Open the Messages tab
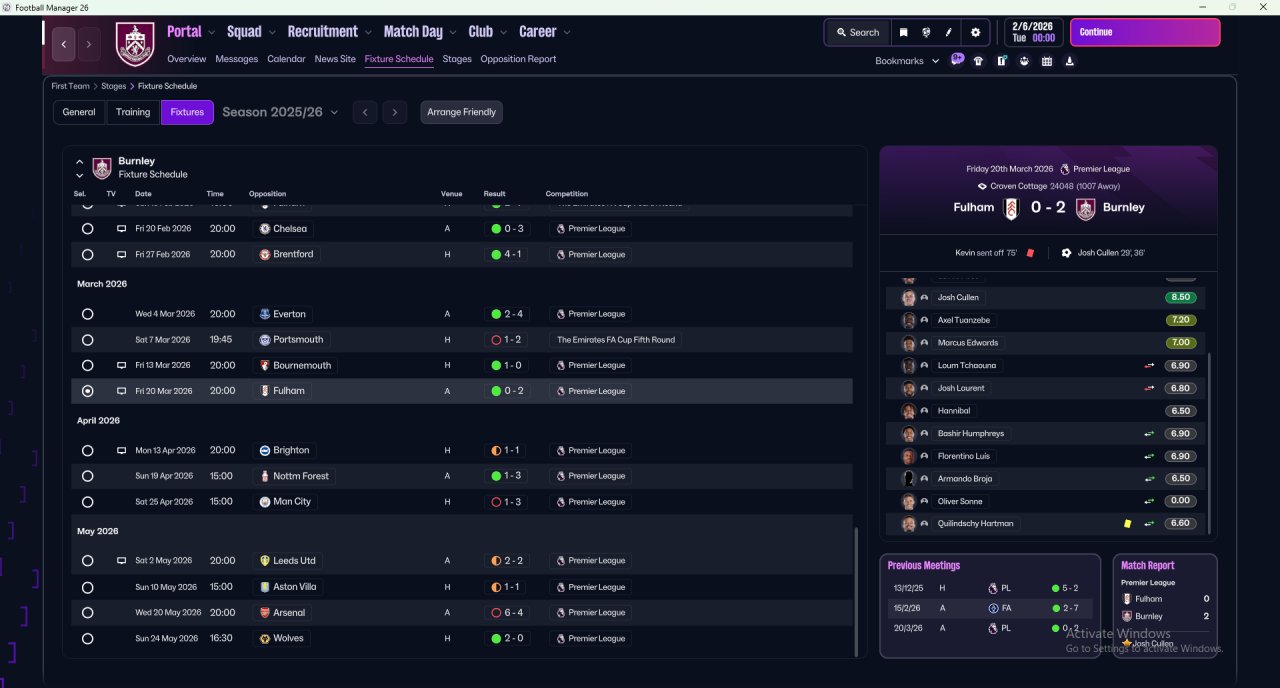 (236, 59)
